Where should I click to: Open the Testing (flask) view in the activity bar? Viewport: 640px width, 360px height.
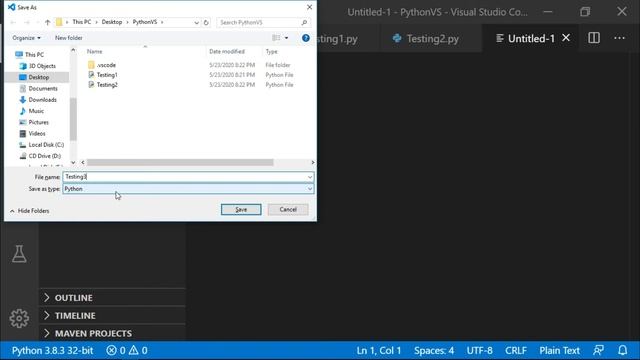19,253
